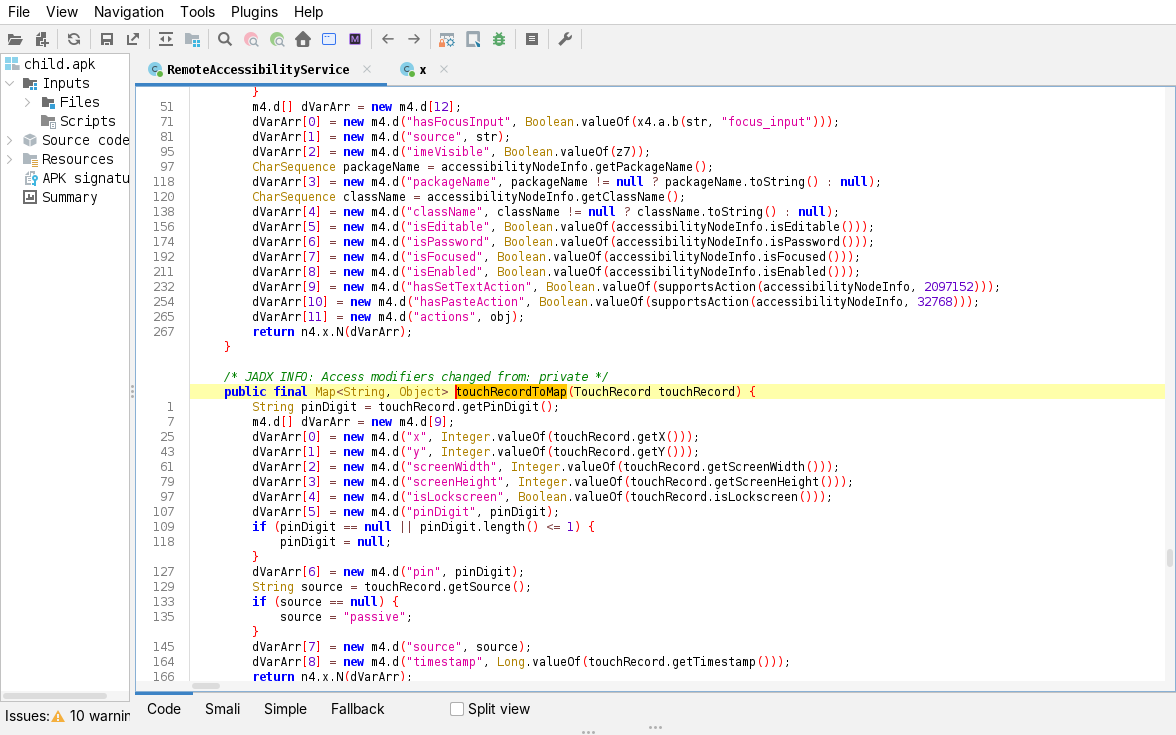Image resolution: width=1176 pixels, height=735 pixels.
Task: Click the warning triangle icon
Action: tap(58, 716)
